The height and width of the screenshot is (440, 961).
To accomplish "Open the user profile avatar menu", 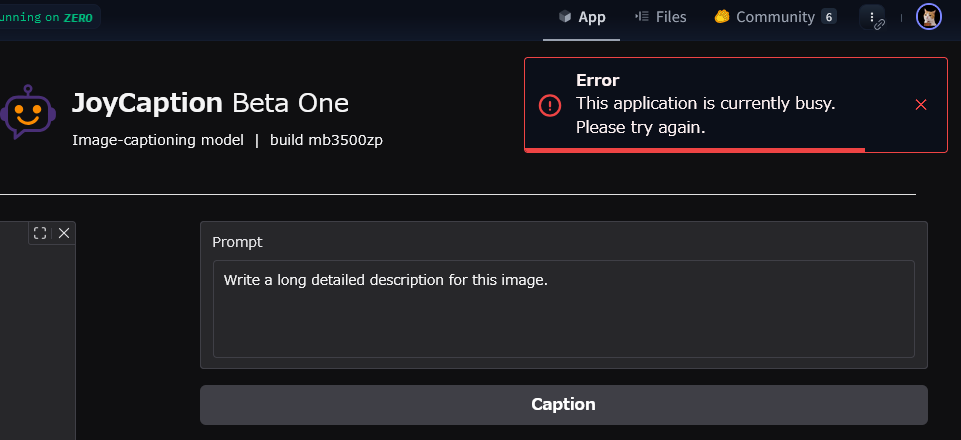I will (x=929, y=17).
